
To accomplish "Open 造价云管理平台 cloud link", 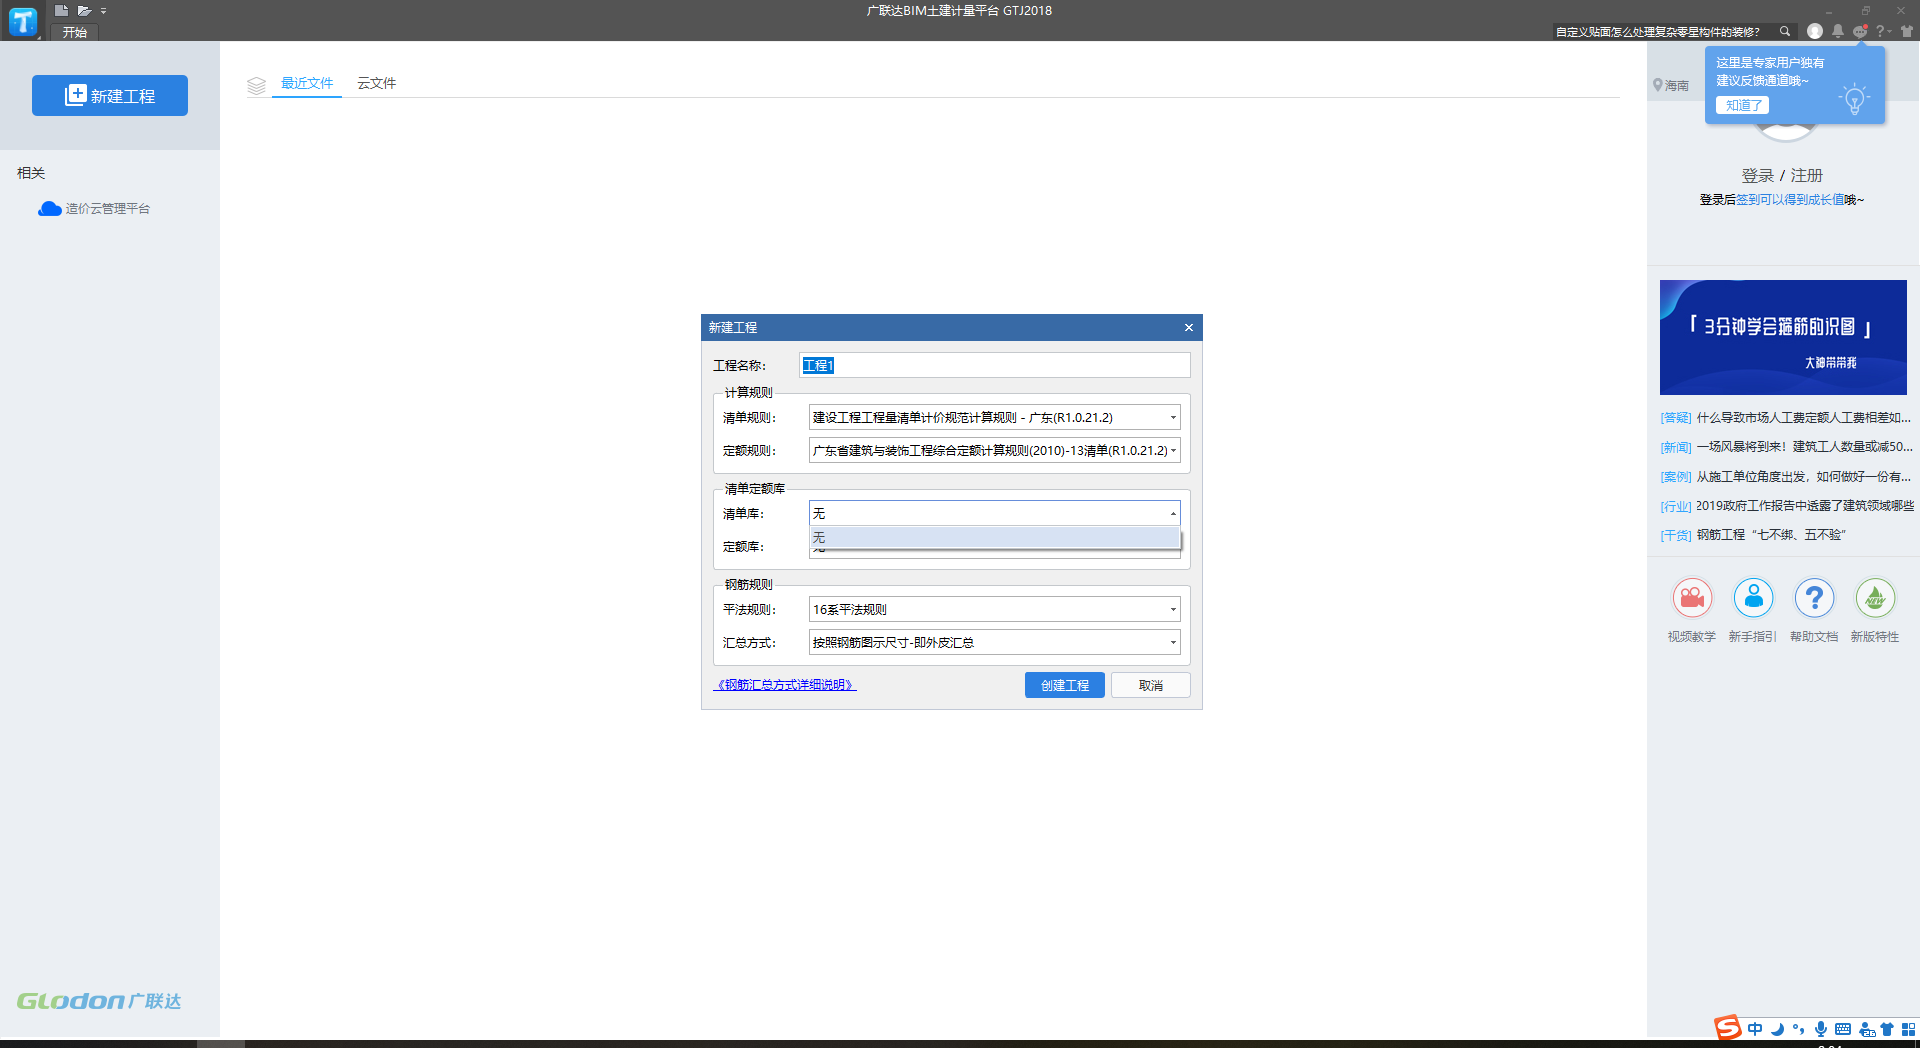I will pyautogui.click(x=94, y=208).
